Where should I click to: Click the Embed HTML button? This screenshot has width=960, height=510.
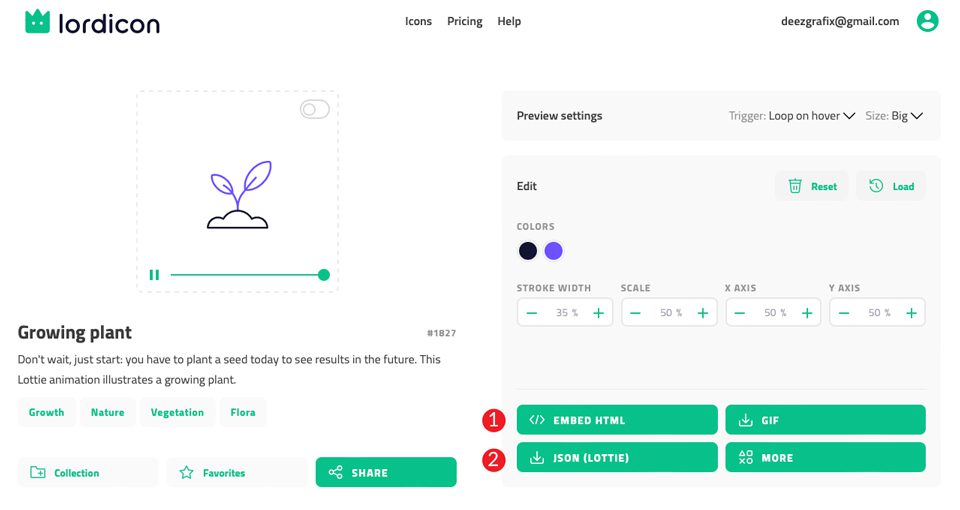pyautogui.click(x=617, y=420)
